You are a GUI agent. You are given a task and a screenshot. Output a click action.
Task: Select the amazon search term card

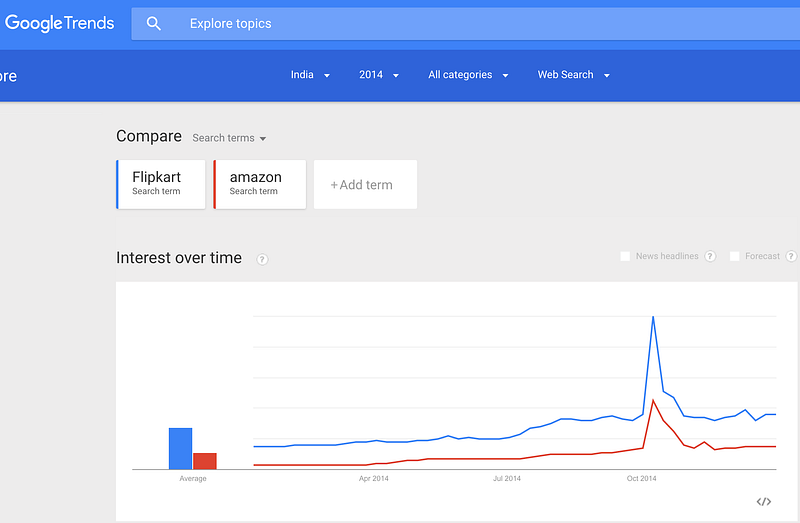[x=260, y=184]
